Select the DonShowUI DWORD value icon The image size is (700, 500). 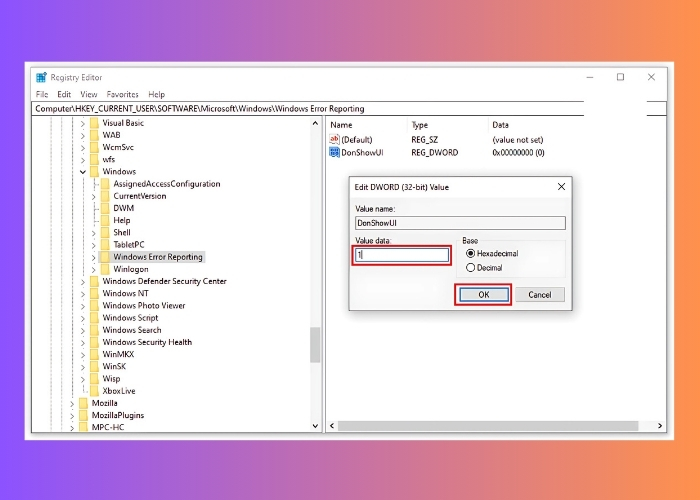tap(335, 152)
